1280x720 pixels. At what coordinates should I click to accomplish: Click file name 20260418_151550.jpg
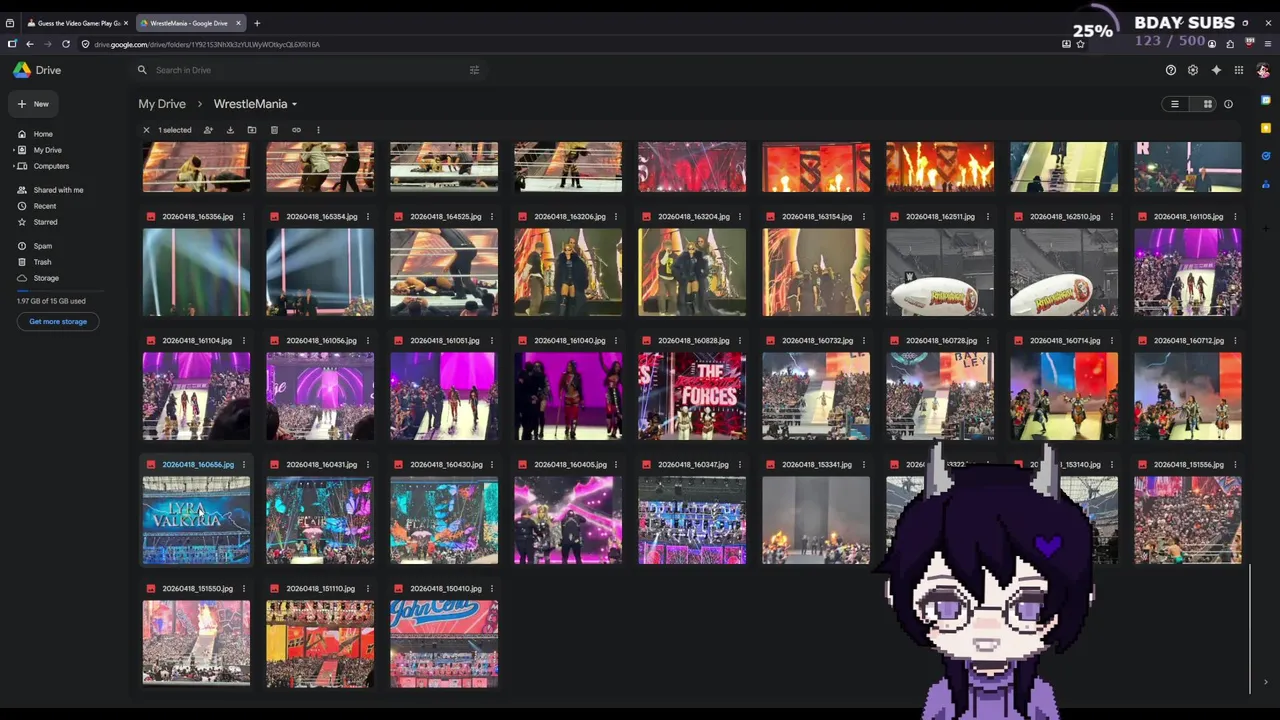tap(197, 589)
